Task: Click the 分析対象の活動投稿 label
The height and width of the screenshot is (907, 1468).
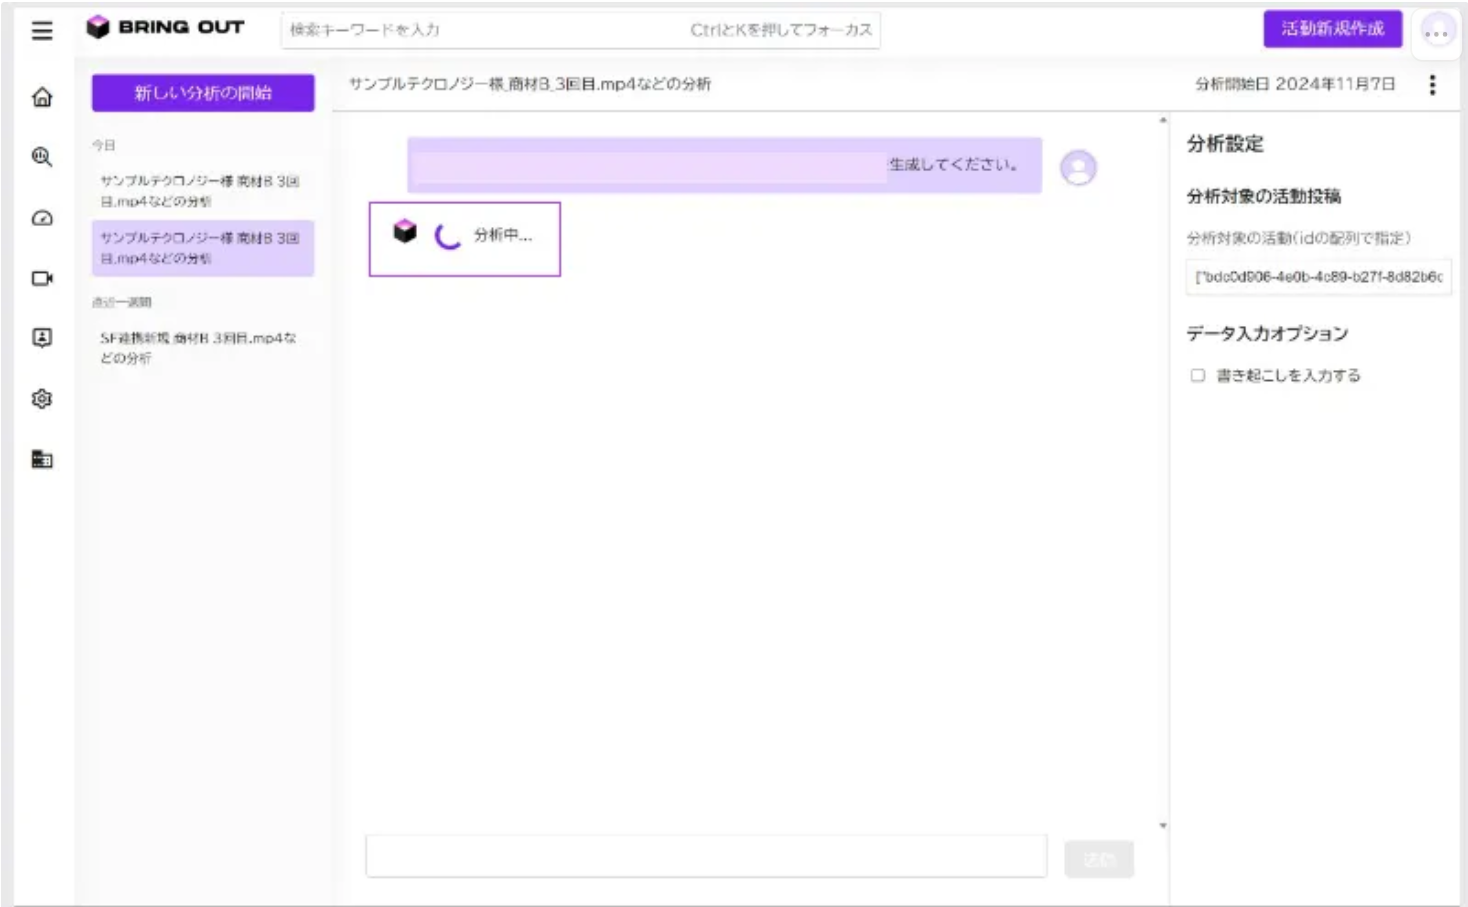Action: [1264, 196]
